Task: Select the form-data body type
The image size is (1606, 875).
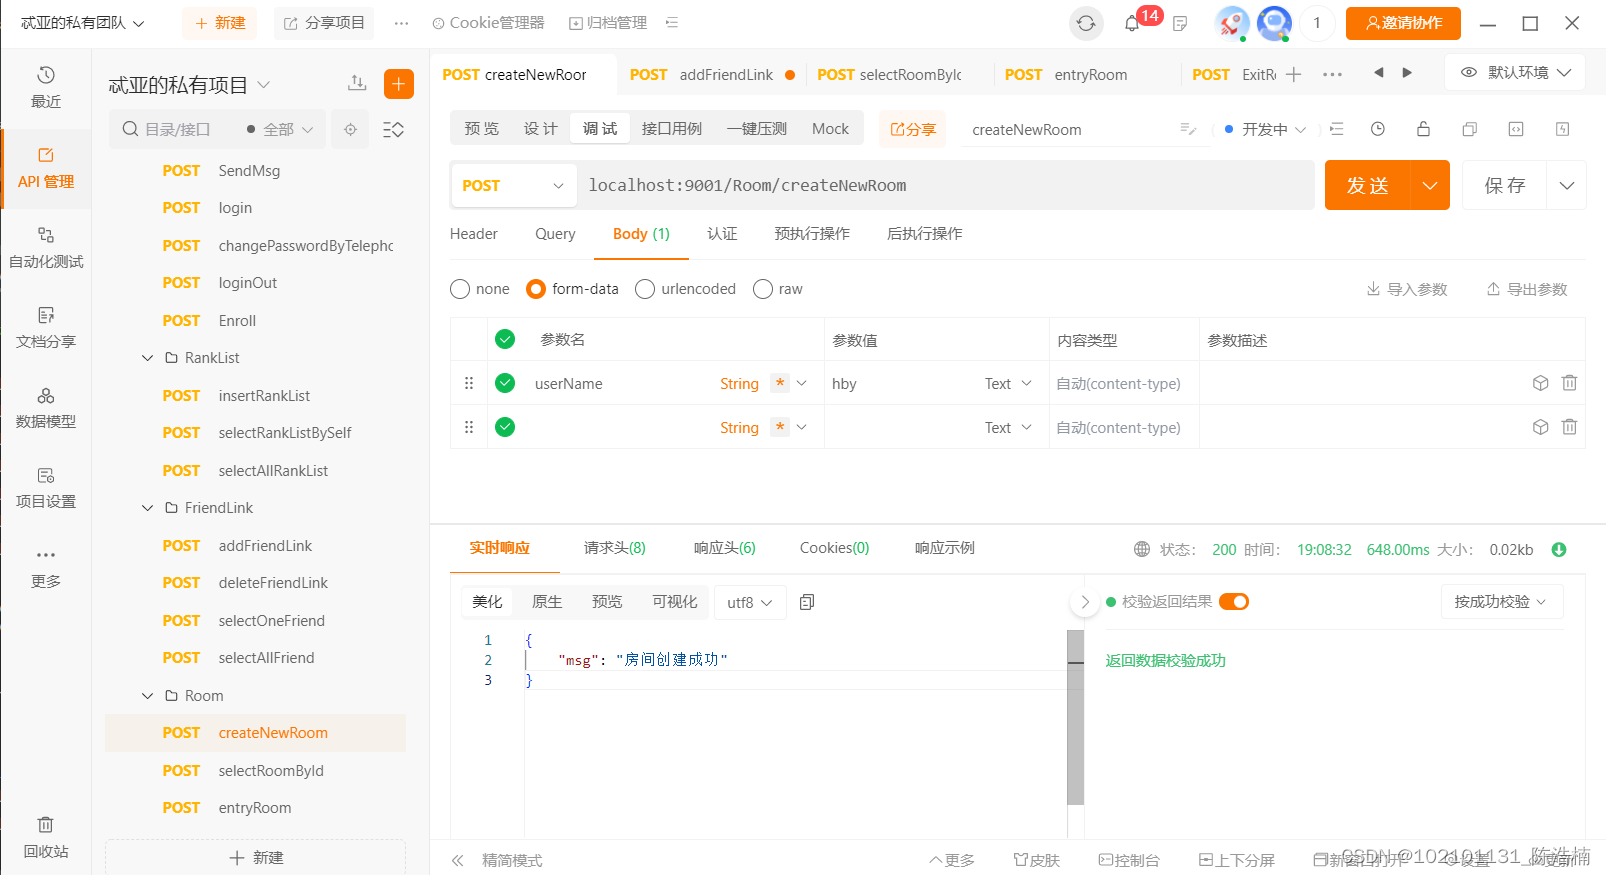Action: [x=536, y=289]
